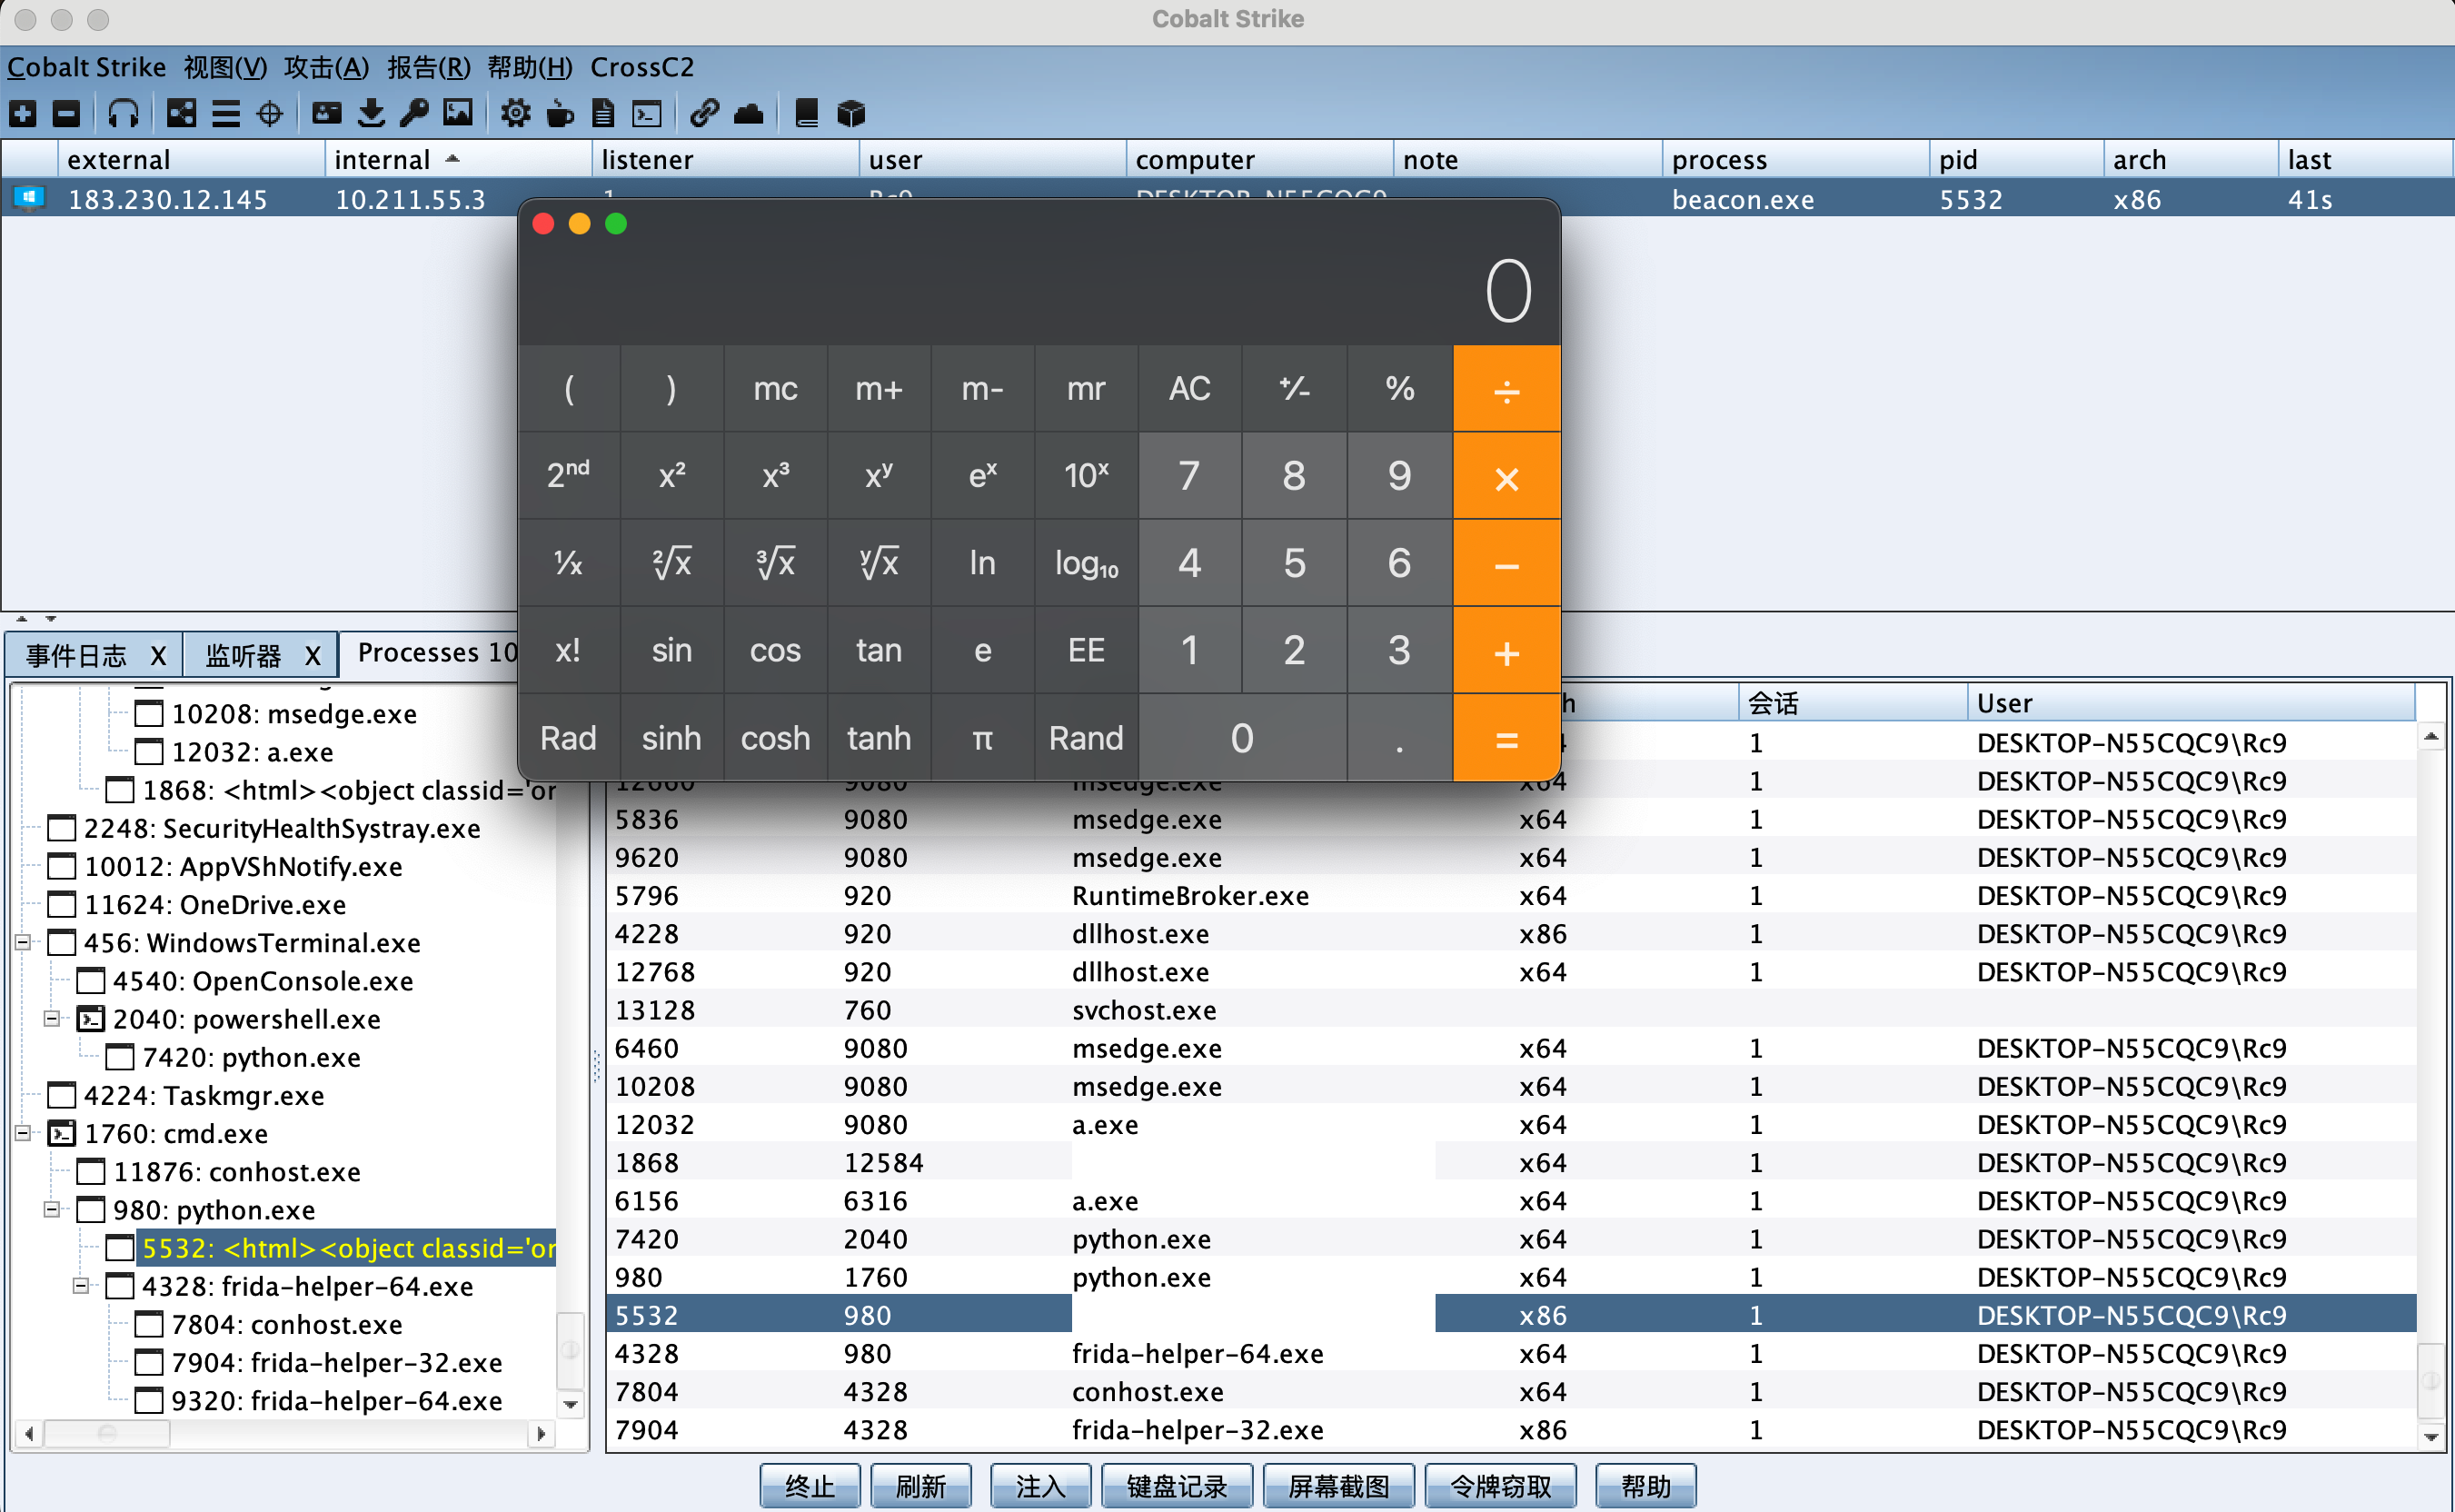Click process table scrollbar up arrow
This screenshot has width=2455, height=1512.
pyautogui.click(x=2431, y=736)
